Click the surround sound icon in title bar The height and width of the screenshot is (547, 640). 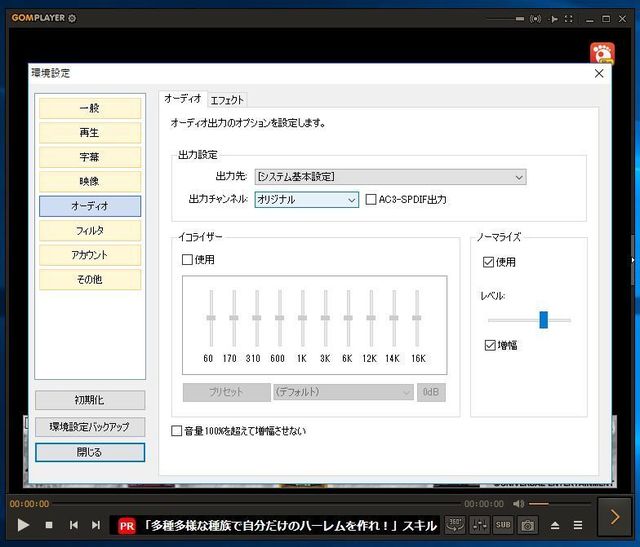535,19
